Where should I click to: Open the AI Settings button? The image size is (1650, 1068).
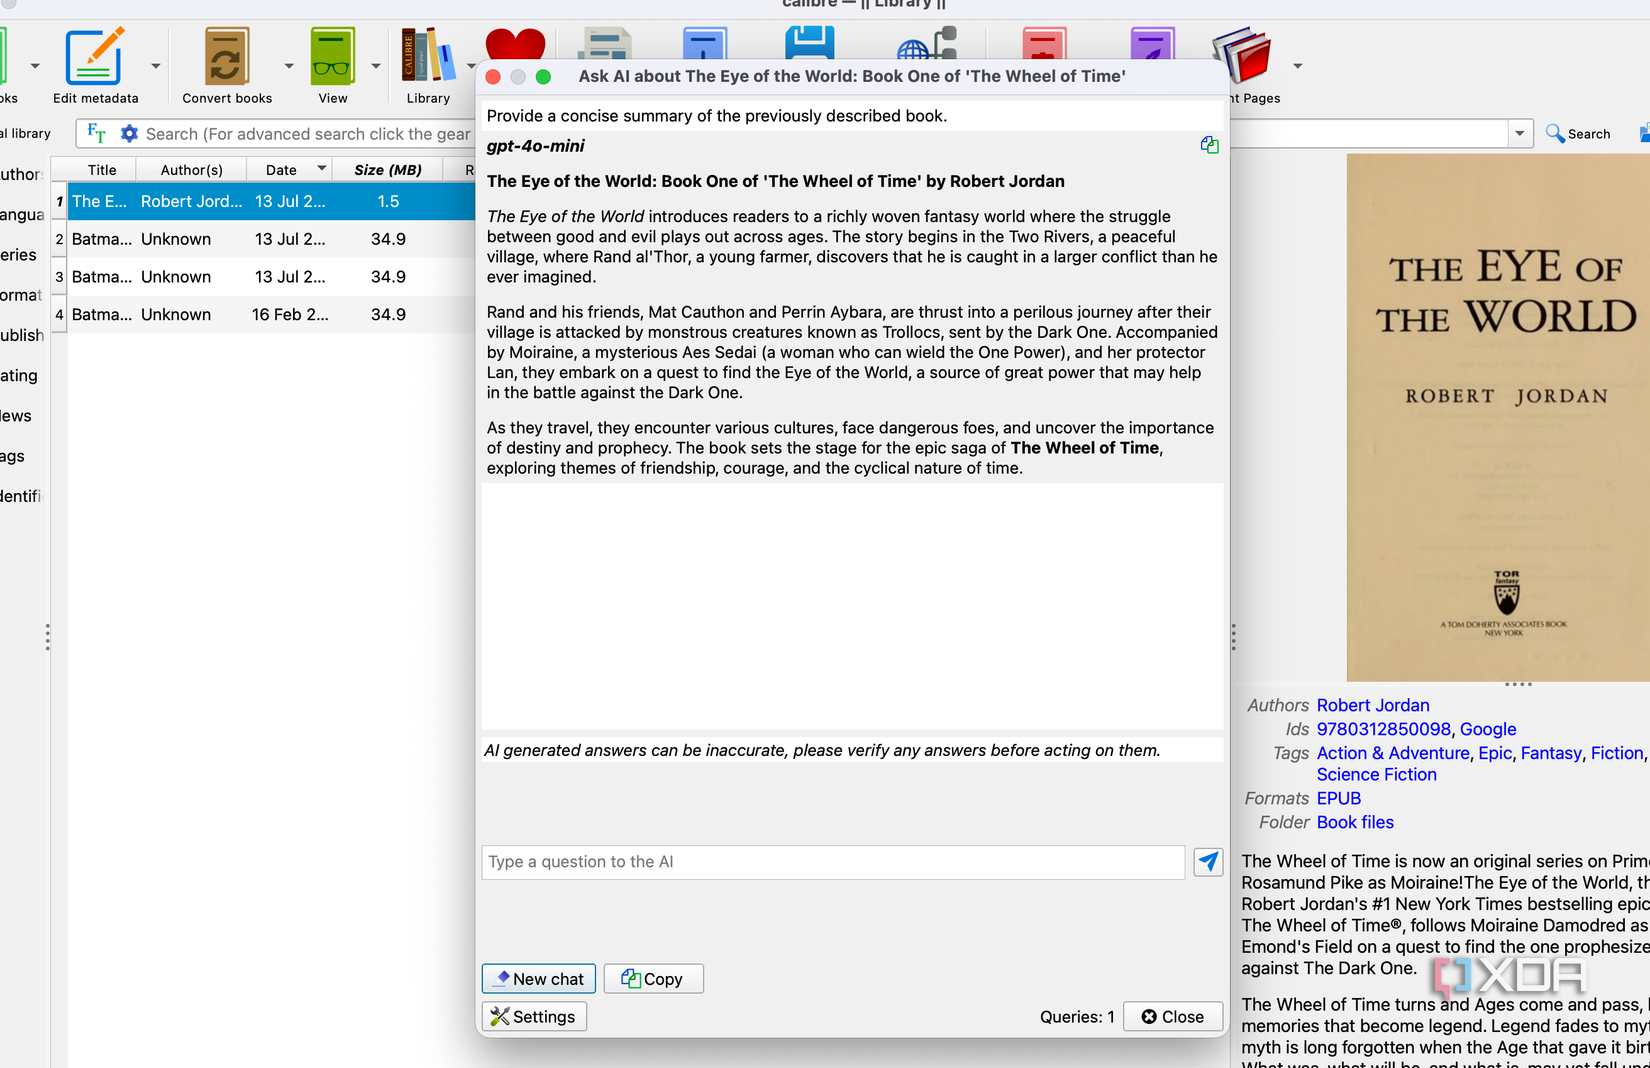click(534, 1016)
